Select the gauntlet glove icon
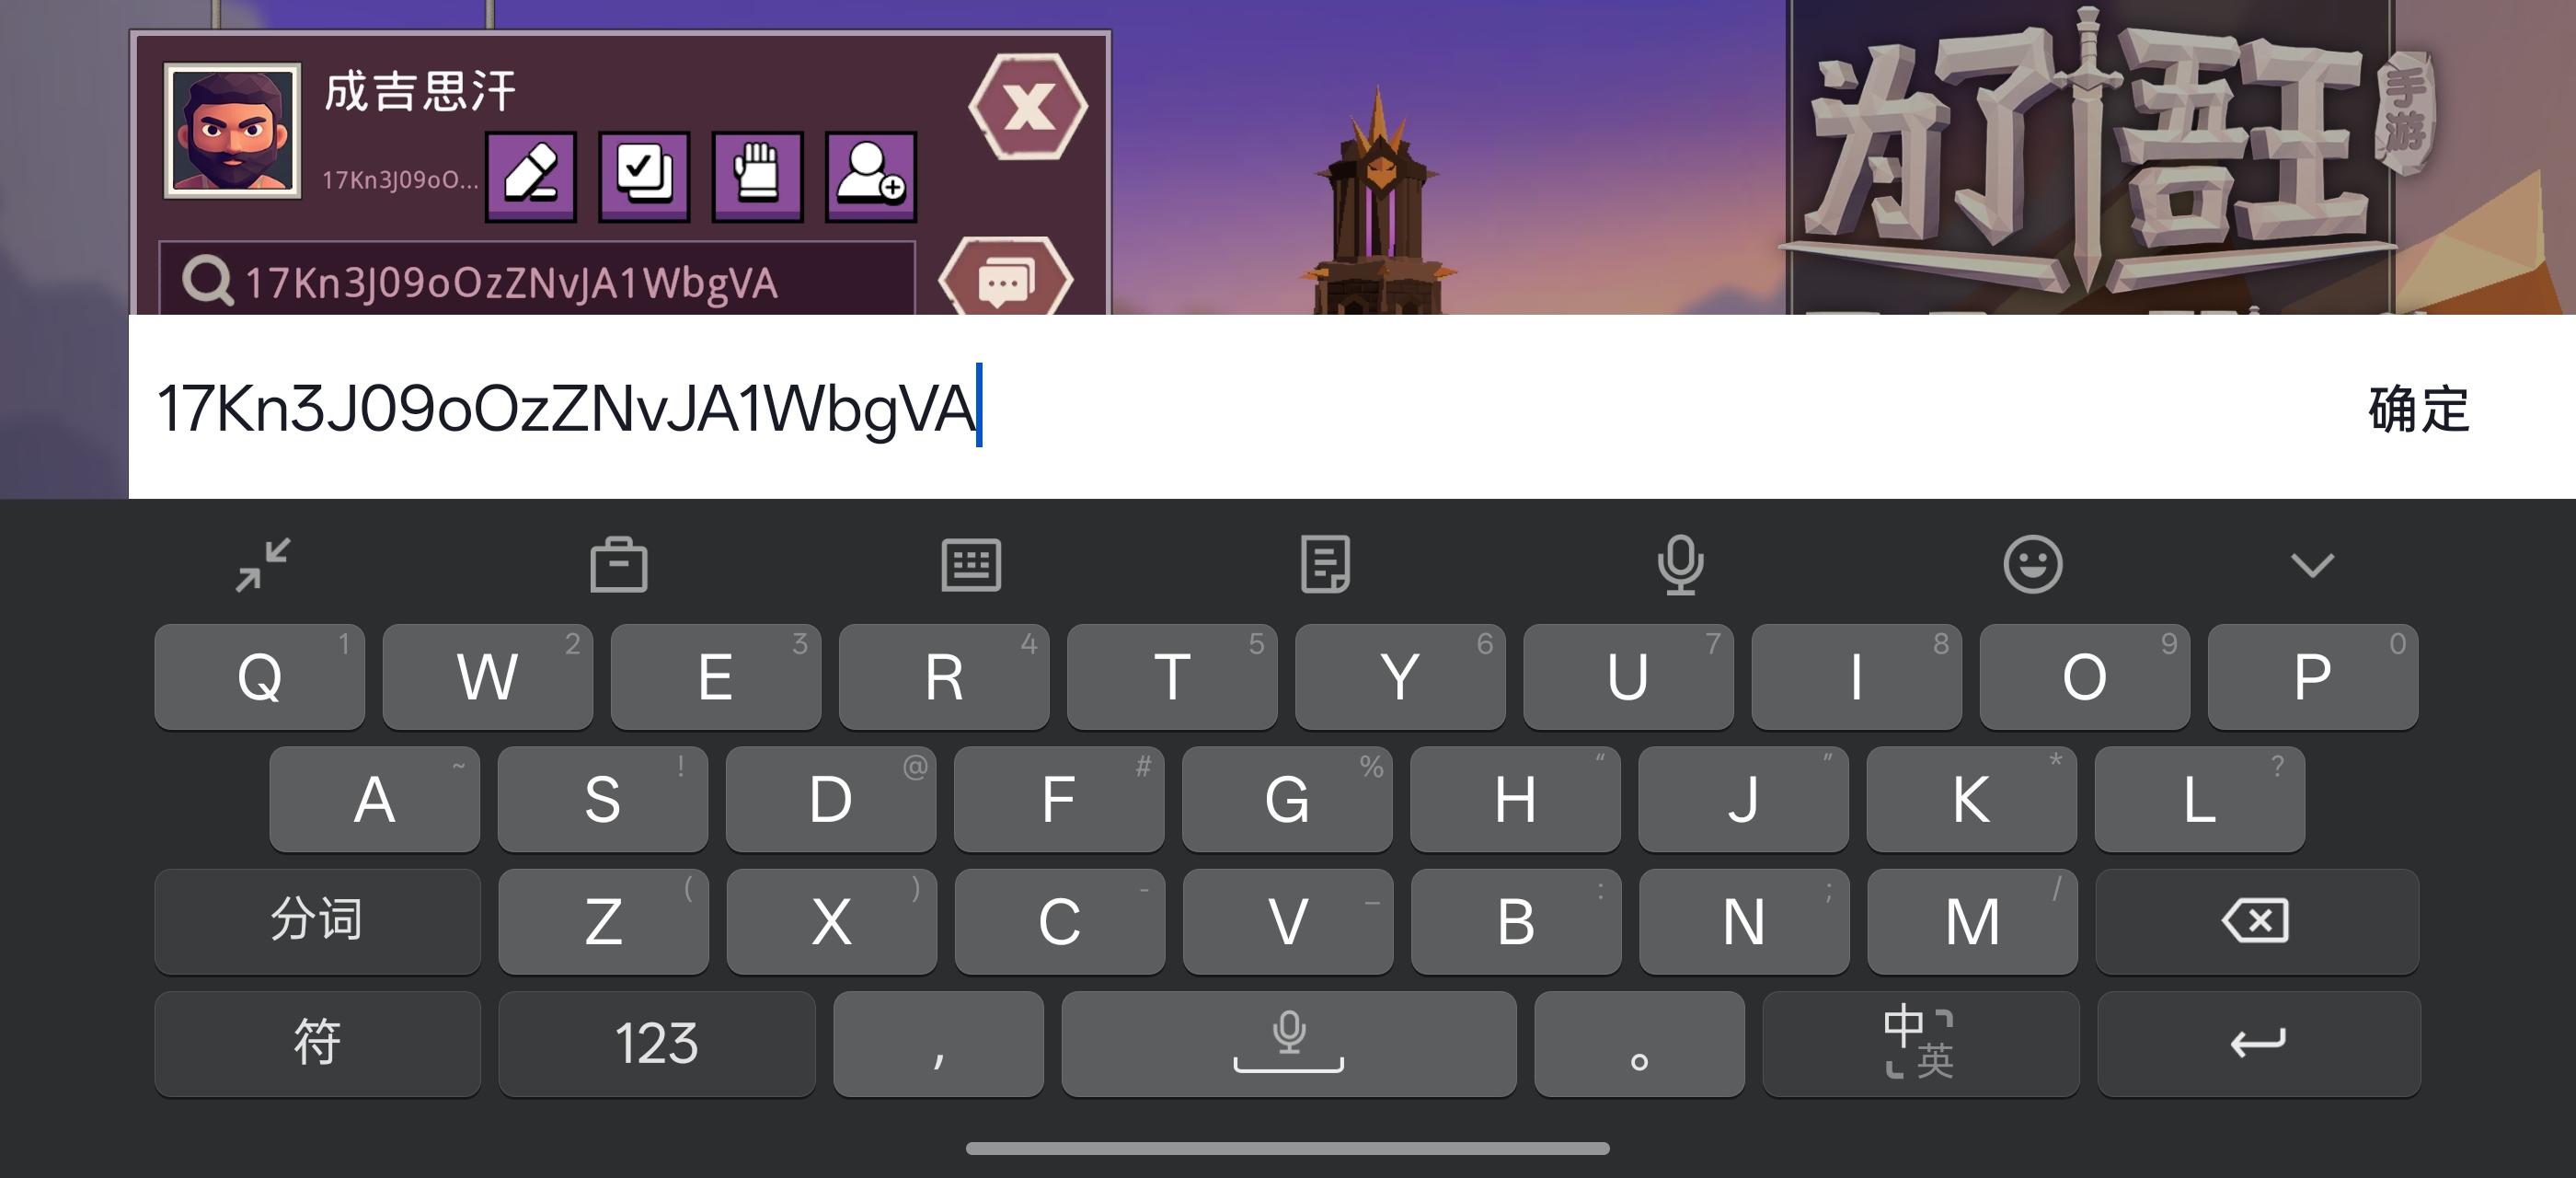The width and height of the screenshot is (2576, 1178). point(757,176)
